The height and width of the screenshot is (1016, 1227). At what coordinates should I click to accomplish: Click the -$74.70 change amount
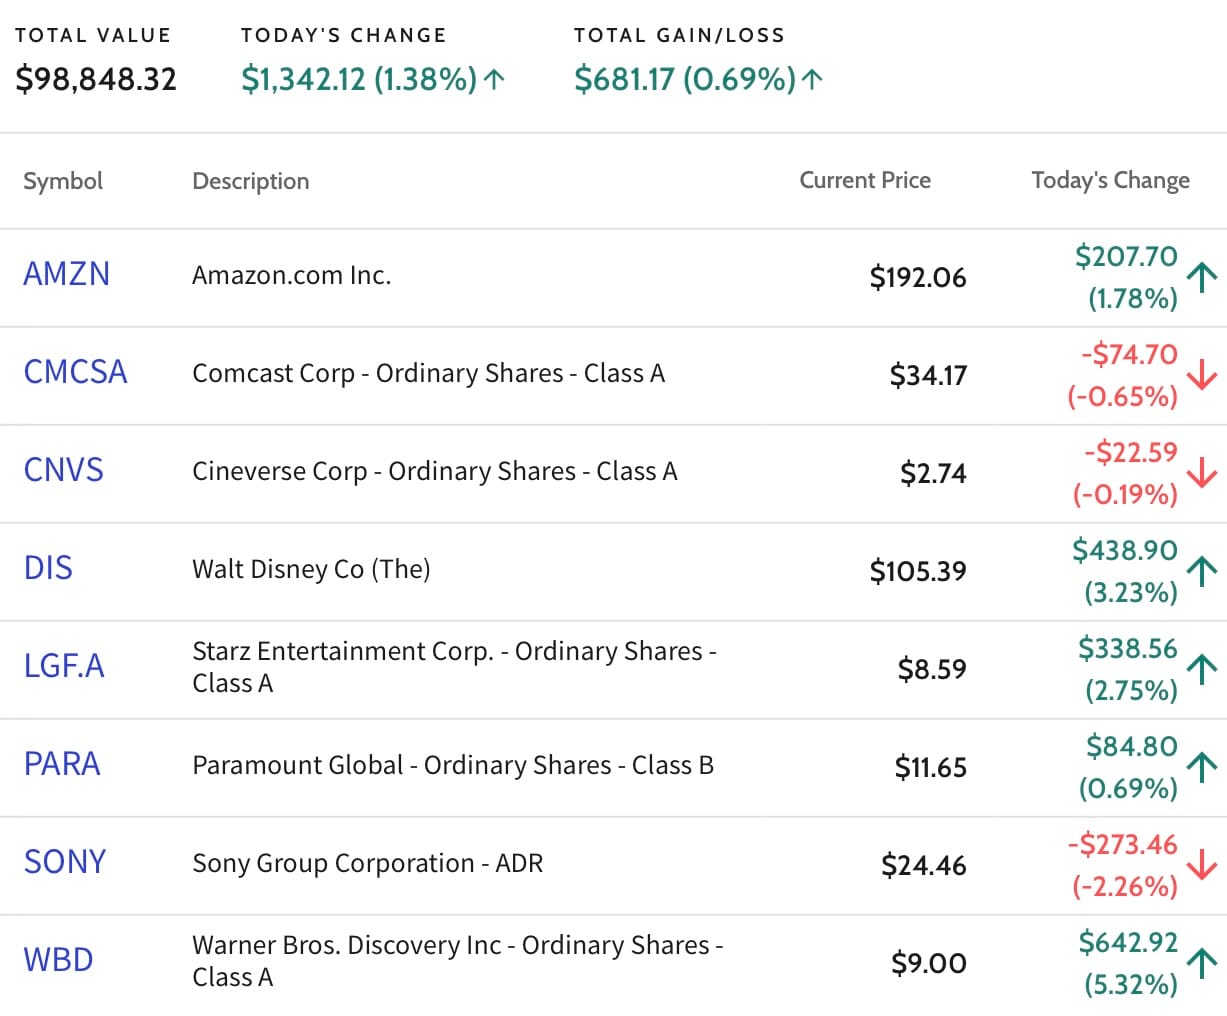1129,354
